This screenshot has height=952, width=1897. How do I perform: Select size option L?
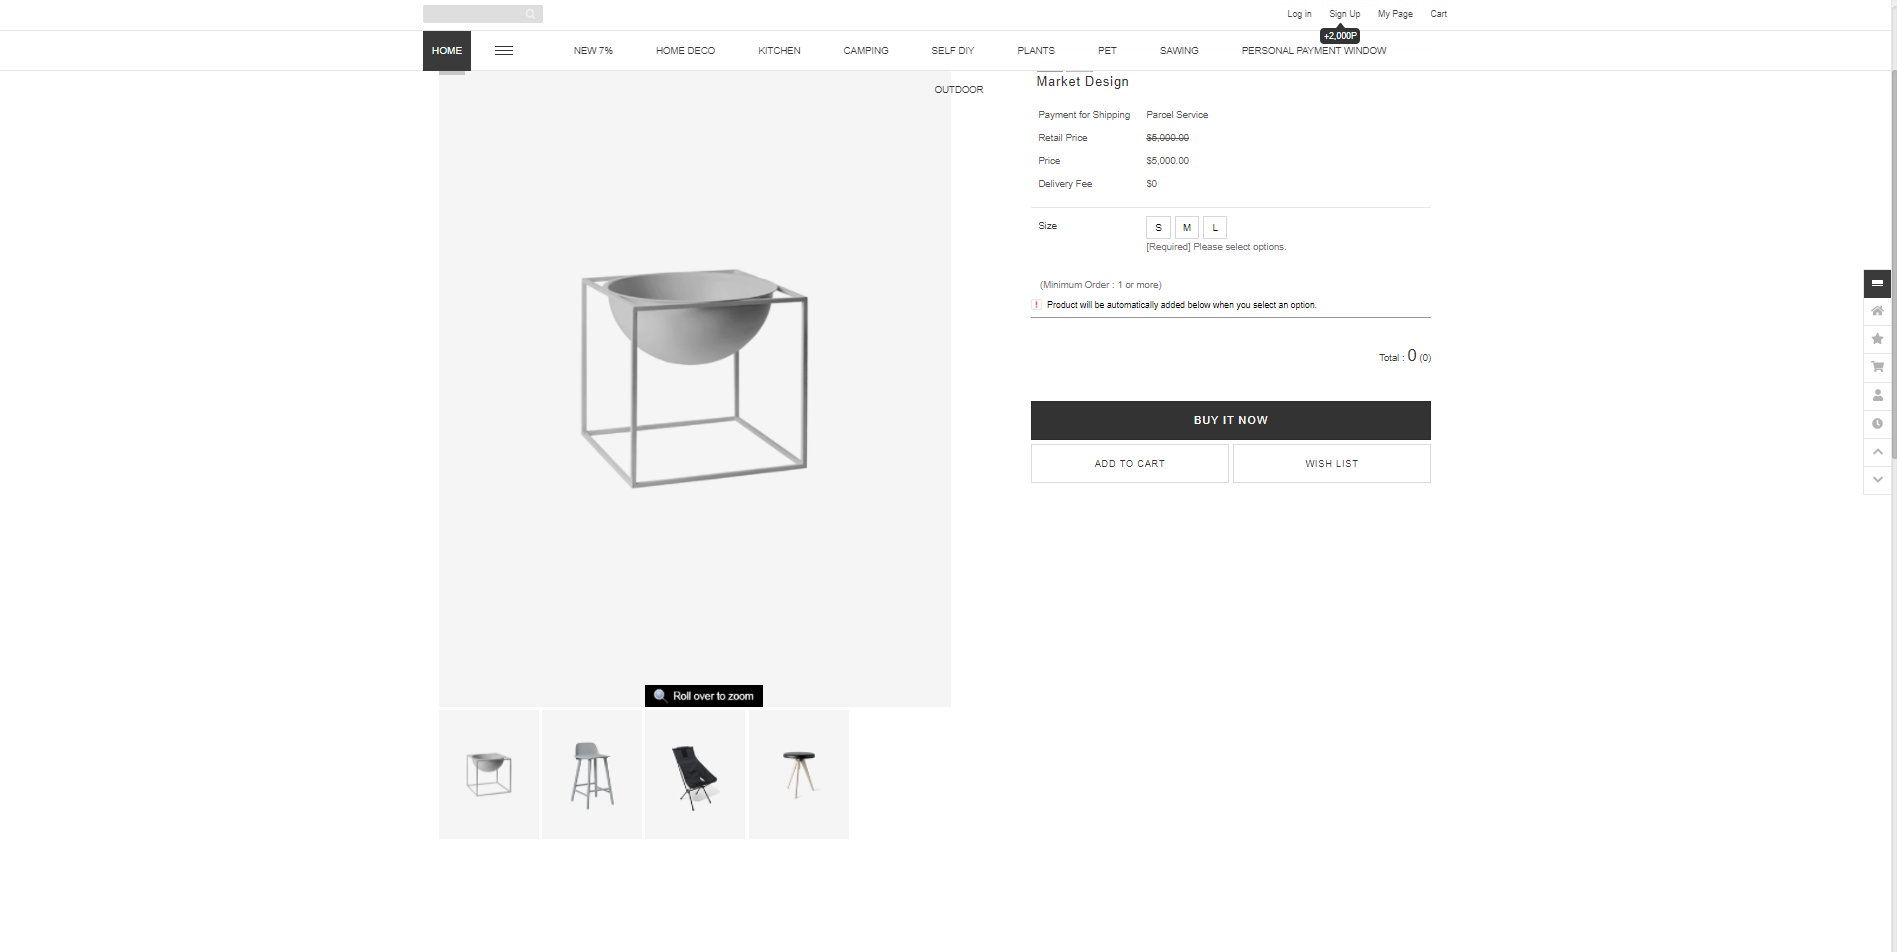point(1215,227)
